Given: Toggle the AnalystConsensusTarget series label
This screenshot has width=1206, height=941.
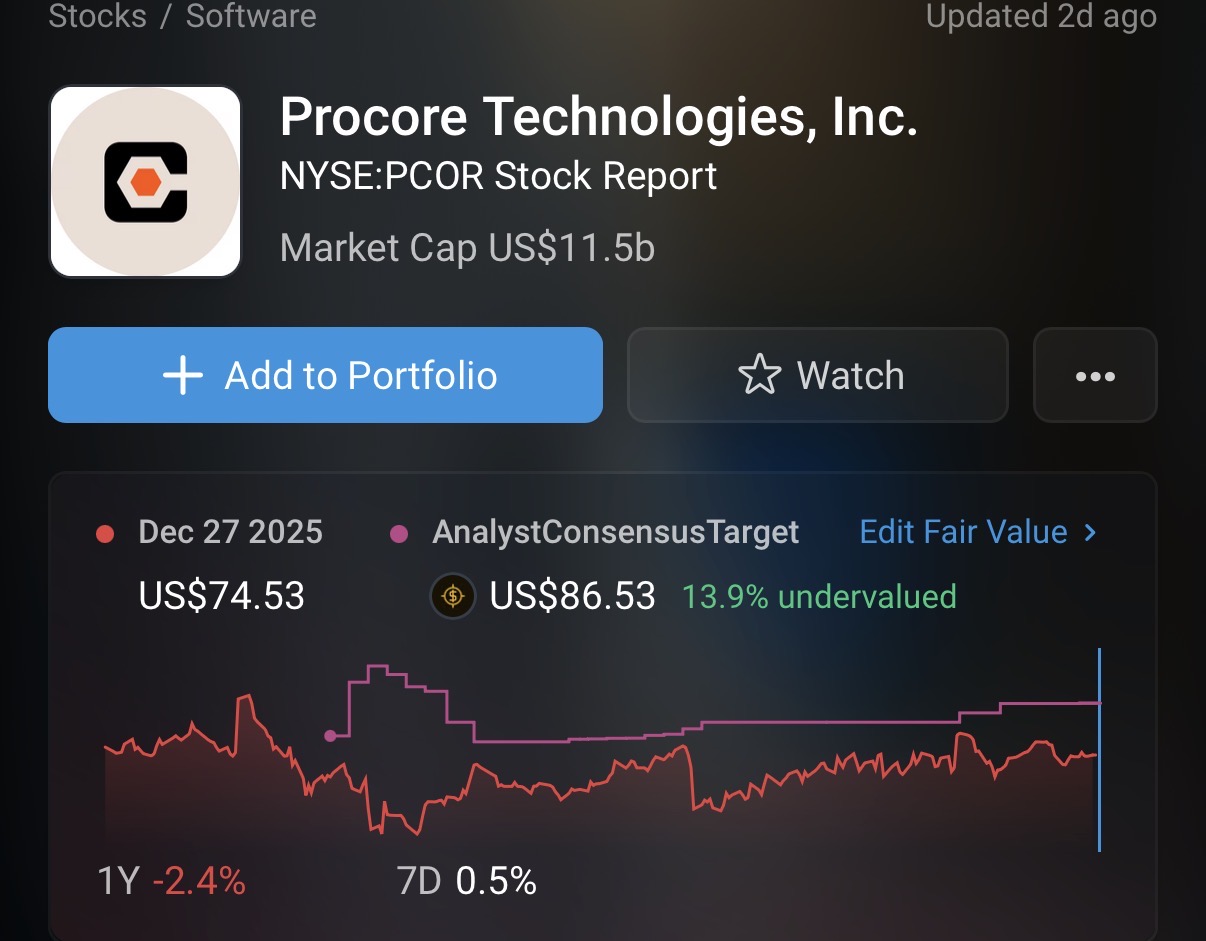Looking at the screenshot, I should (615, 532).
